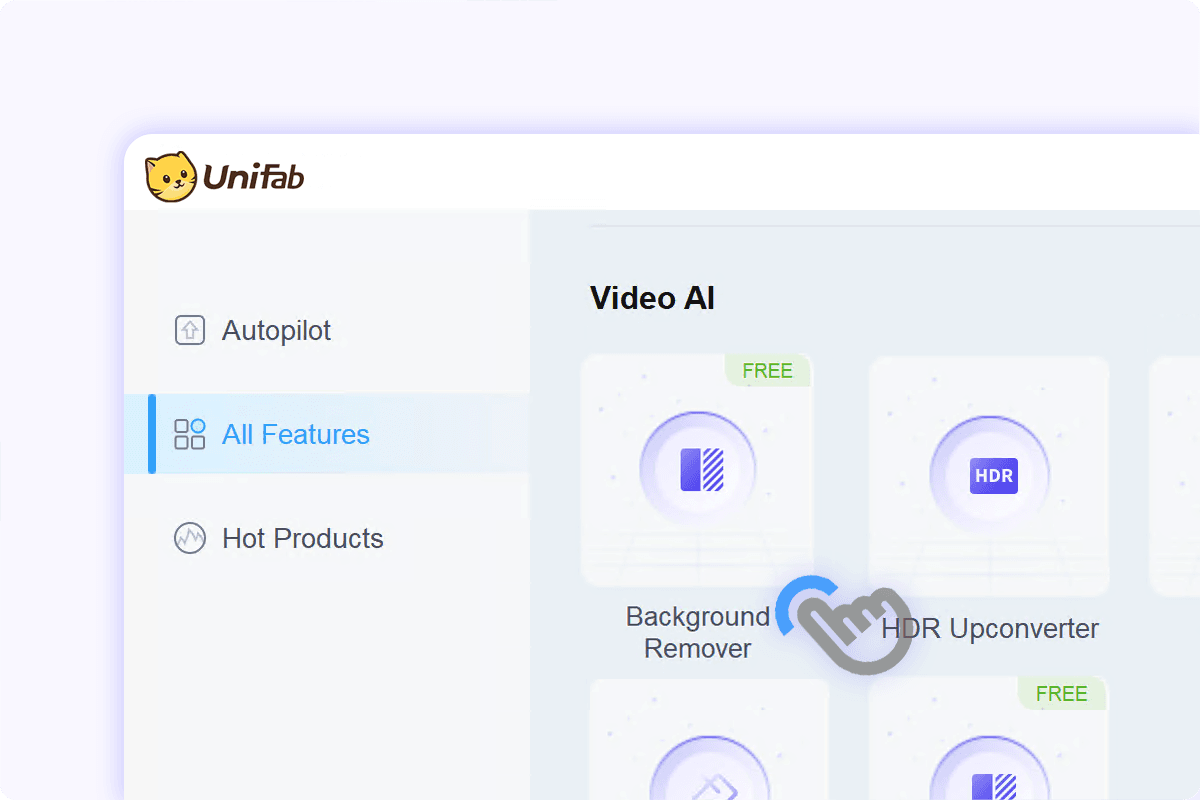Switch to the All Features section
The height and width of the screenshot is (800, 1200).
pos(296,434)
